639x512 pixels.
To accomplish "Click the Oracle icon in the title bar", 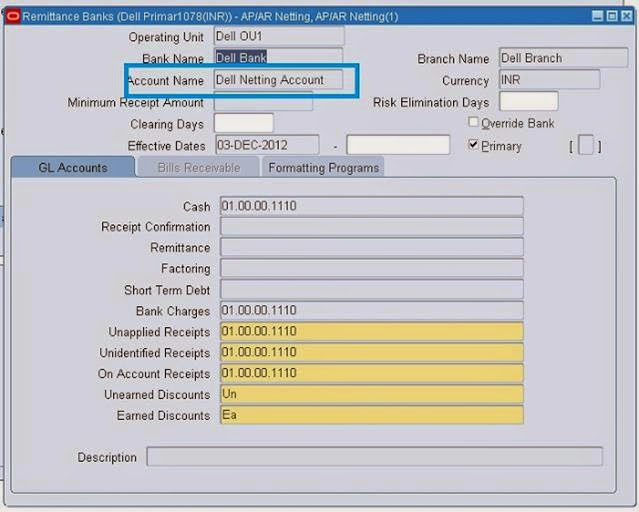I will pyautogui.click(x=13, y=17).
